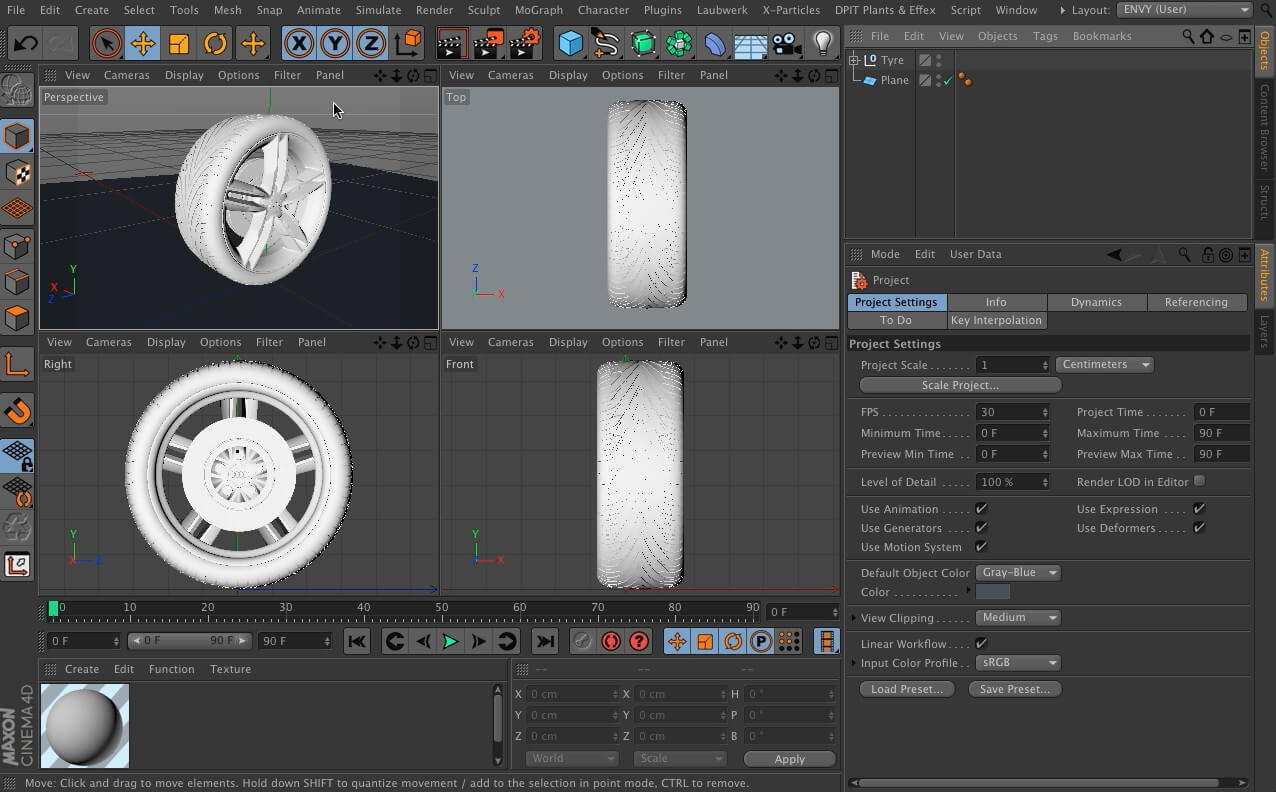Open the Default Object Color dropdown
1276x792 pixels.
click(x=1017, y=573)
